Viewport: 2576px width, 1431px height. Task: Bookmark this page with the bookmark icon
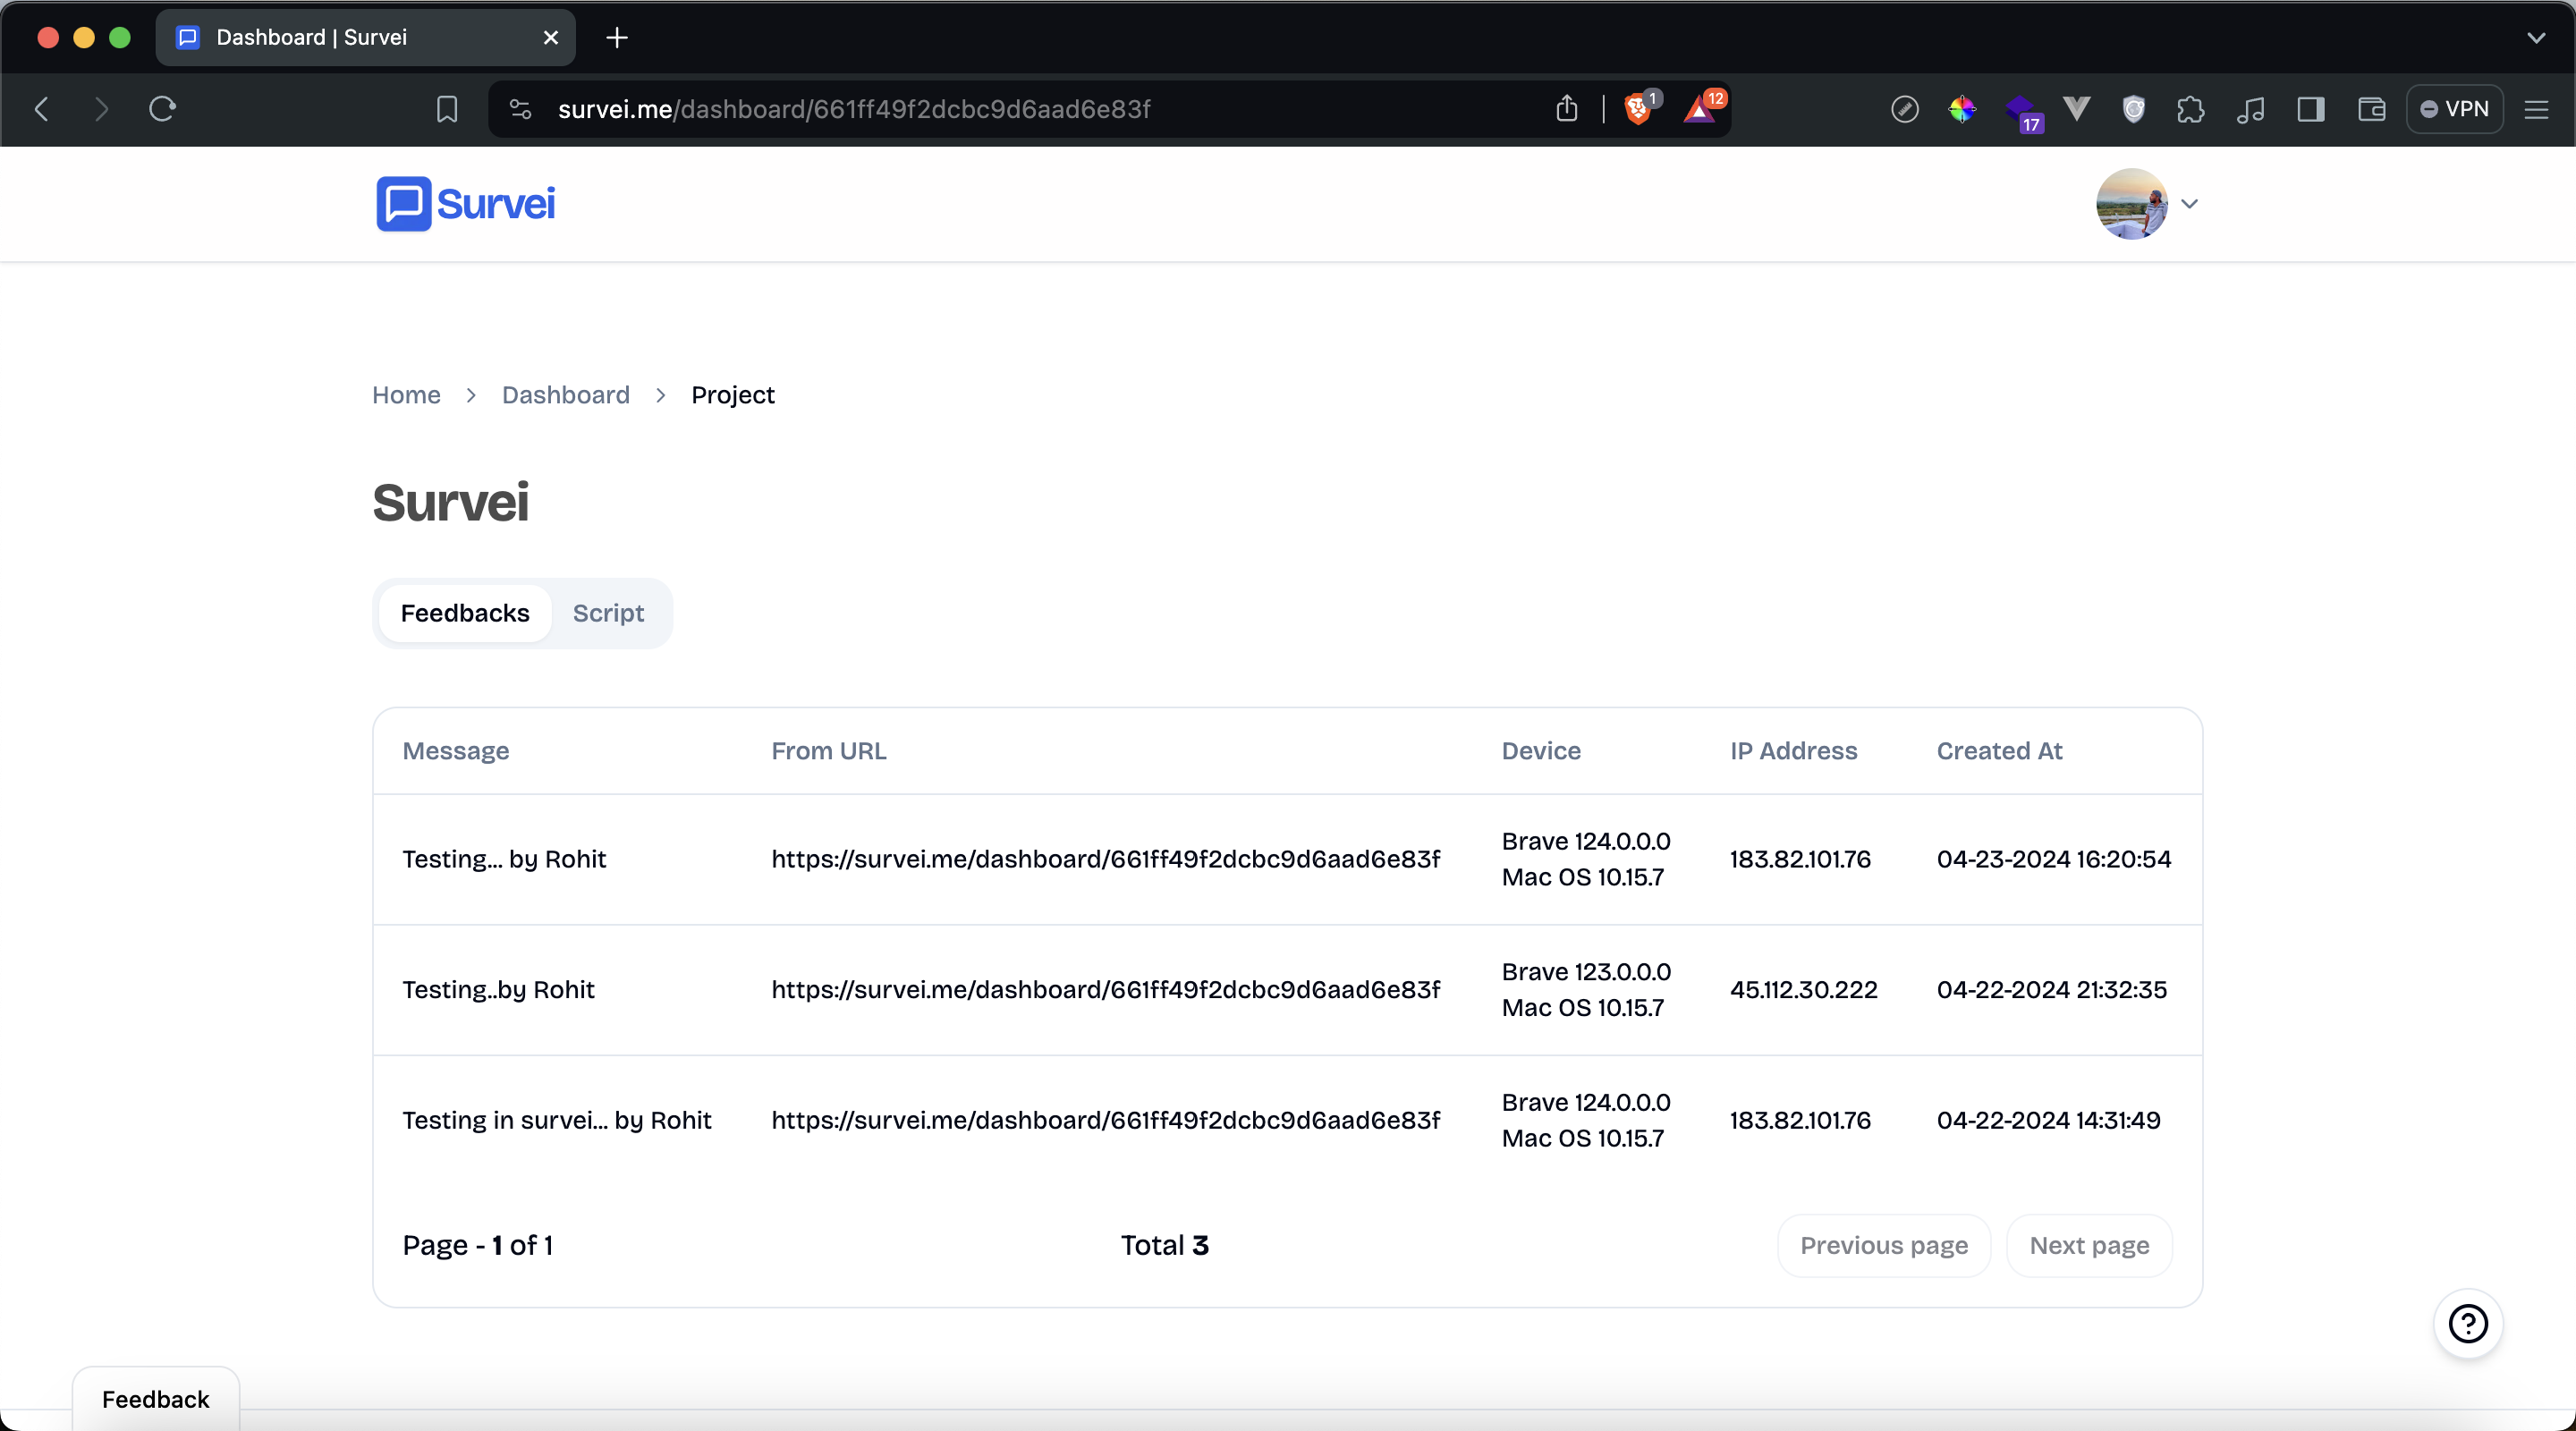coord(447,109)
